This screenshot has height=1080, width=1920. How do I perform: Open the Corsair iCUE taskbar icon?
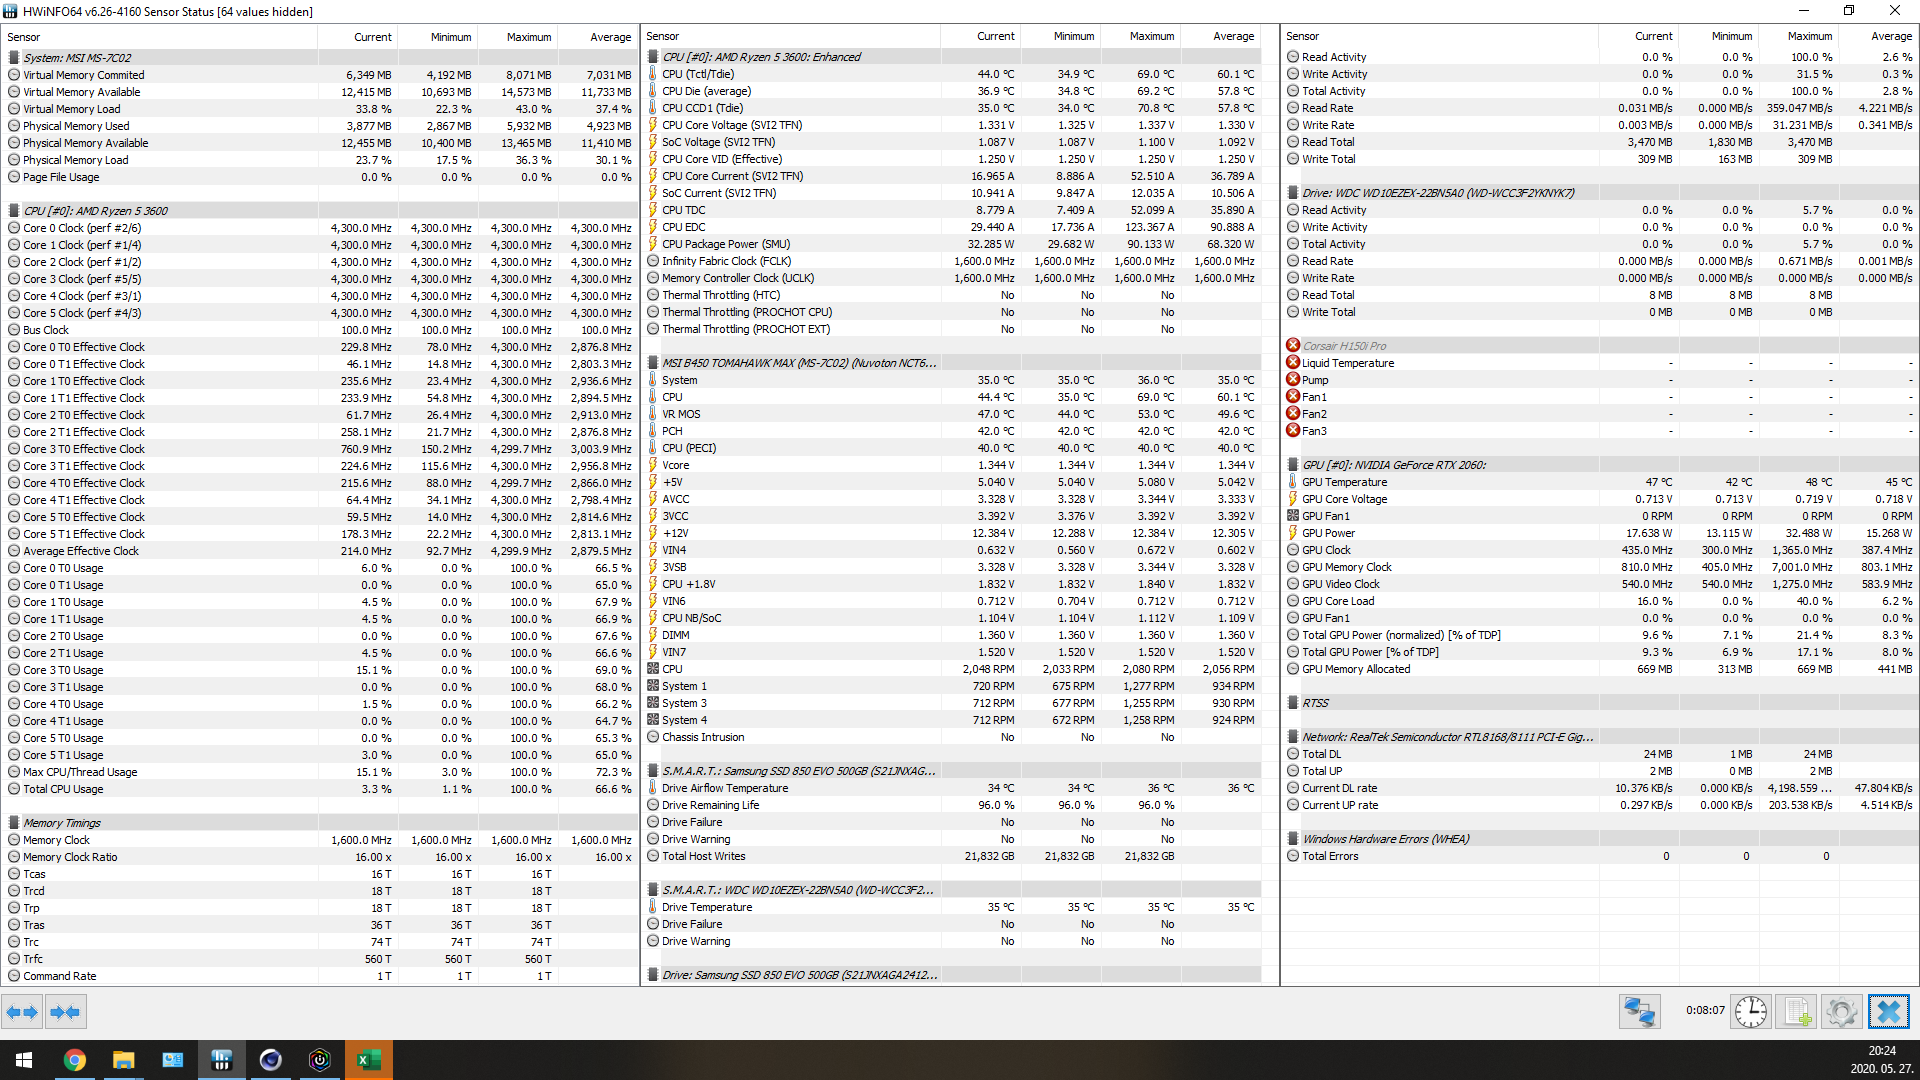coord(319,1060)
